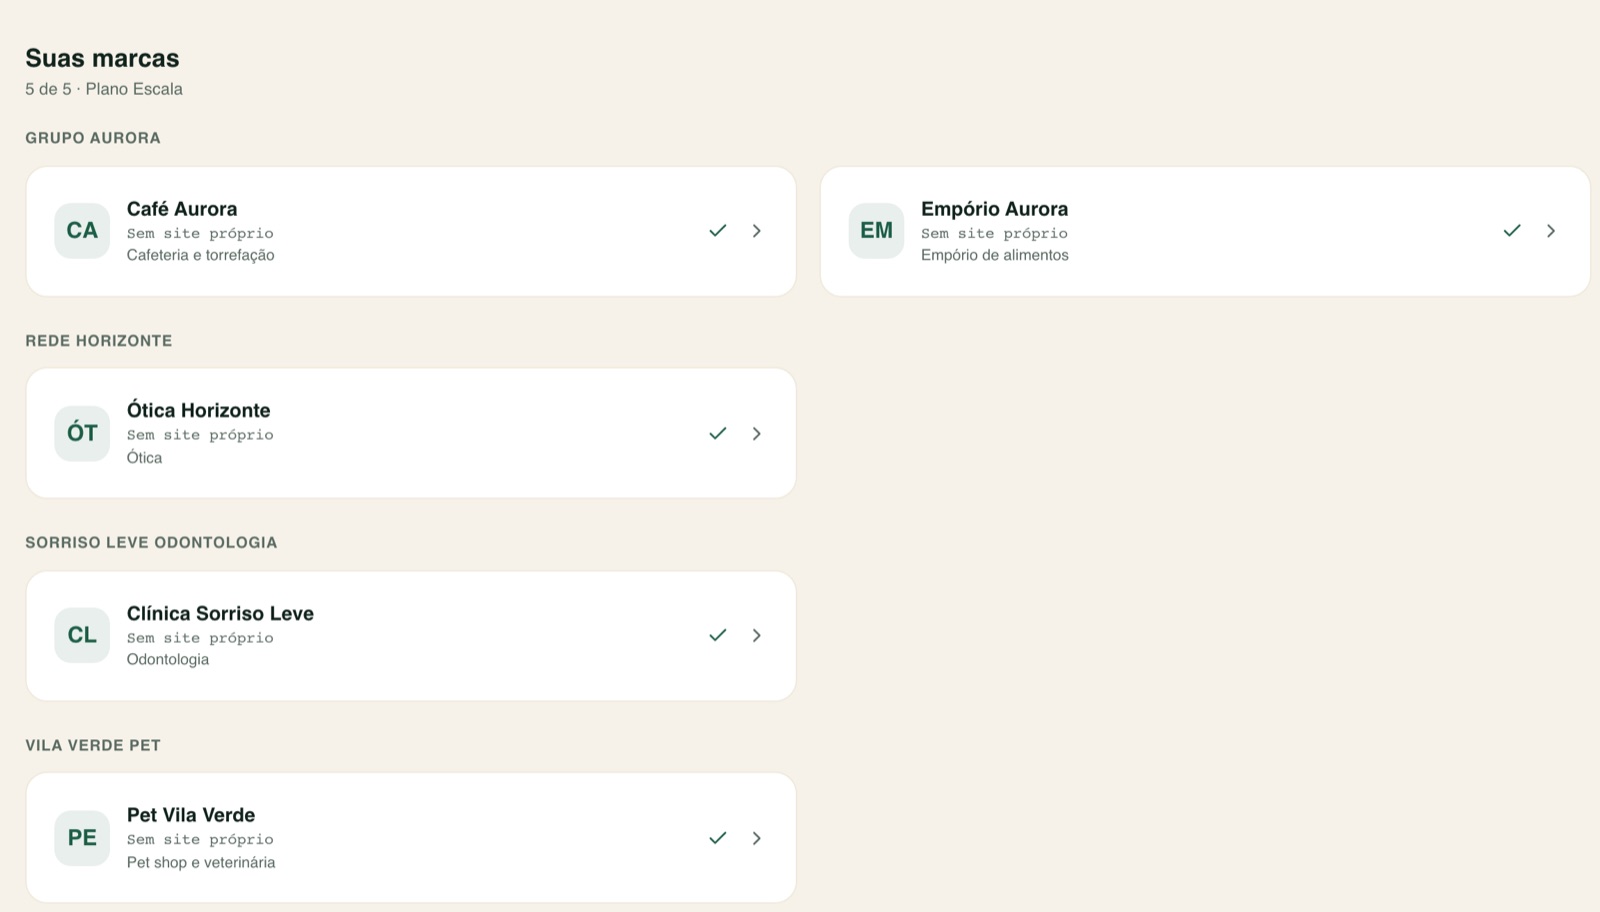Select the Café Aurora brand name
Screen dimensions: 1600x912
coord(182,209)
